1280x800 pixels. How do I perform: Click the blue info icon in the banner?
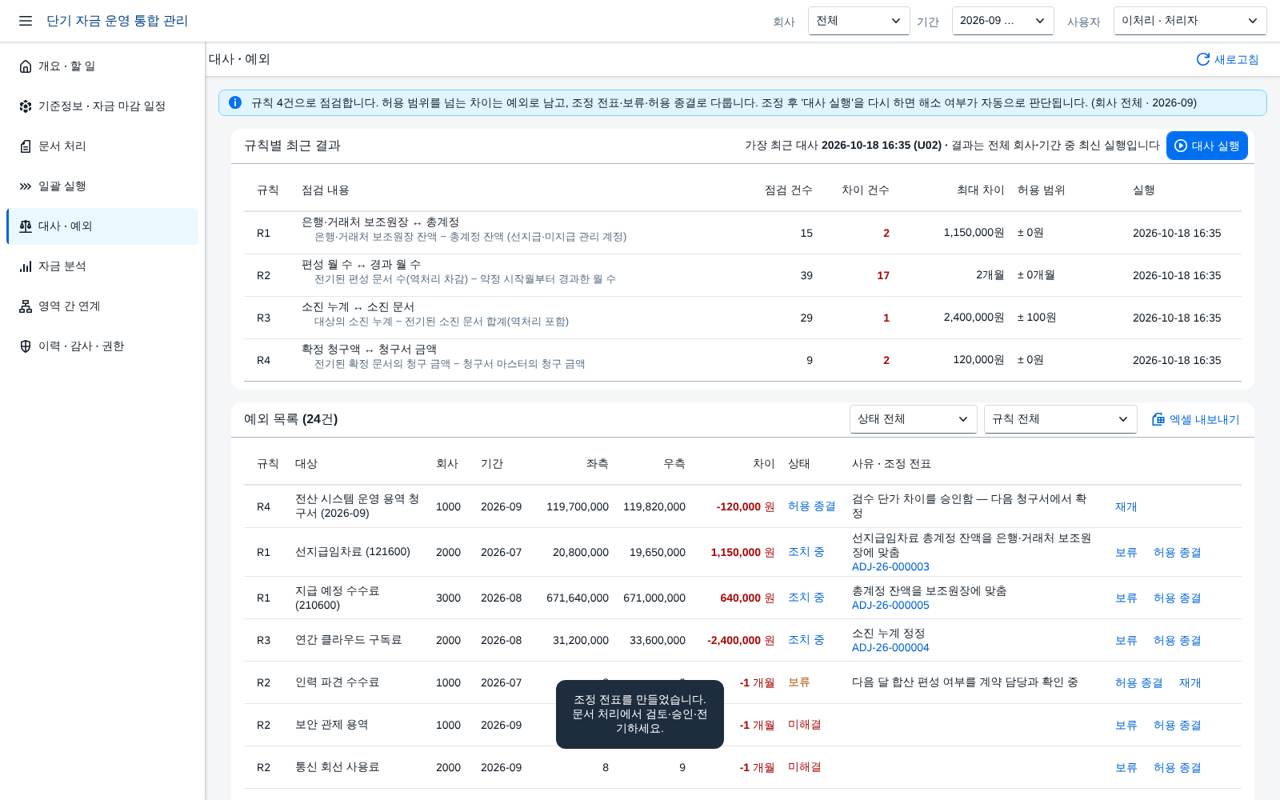[x=235, y=102]
